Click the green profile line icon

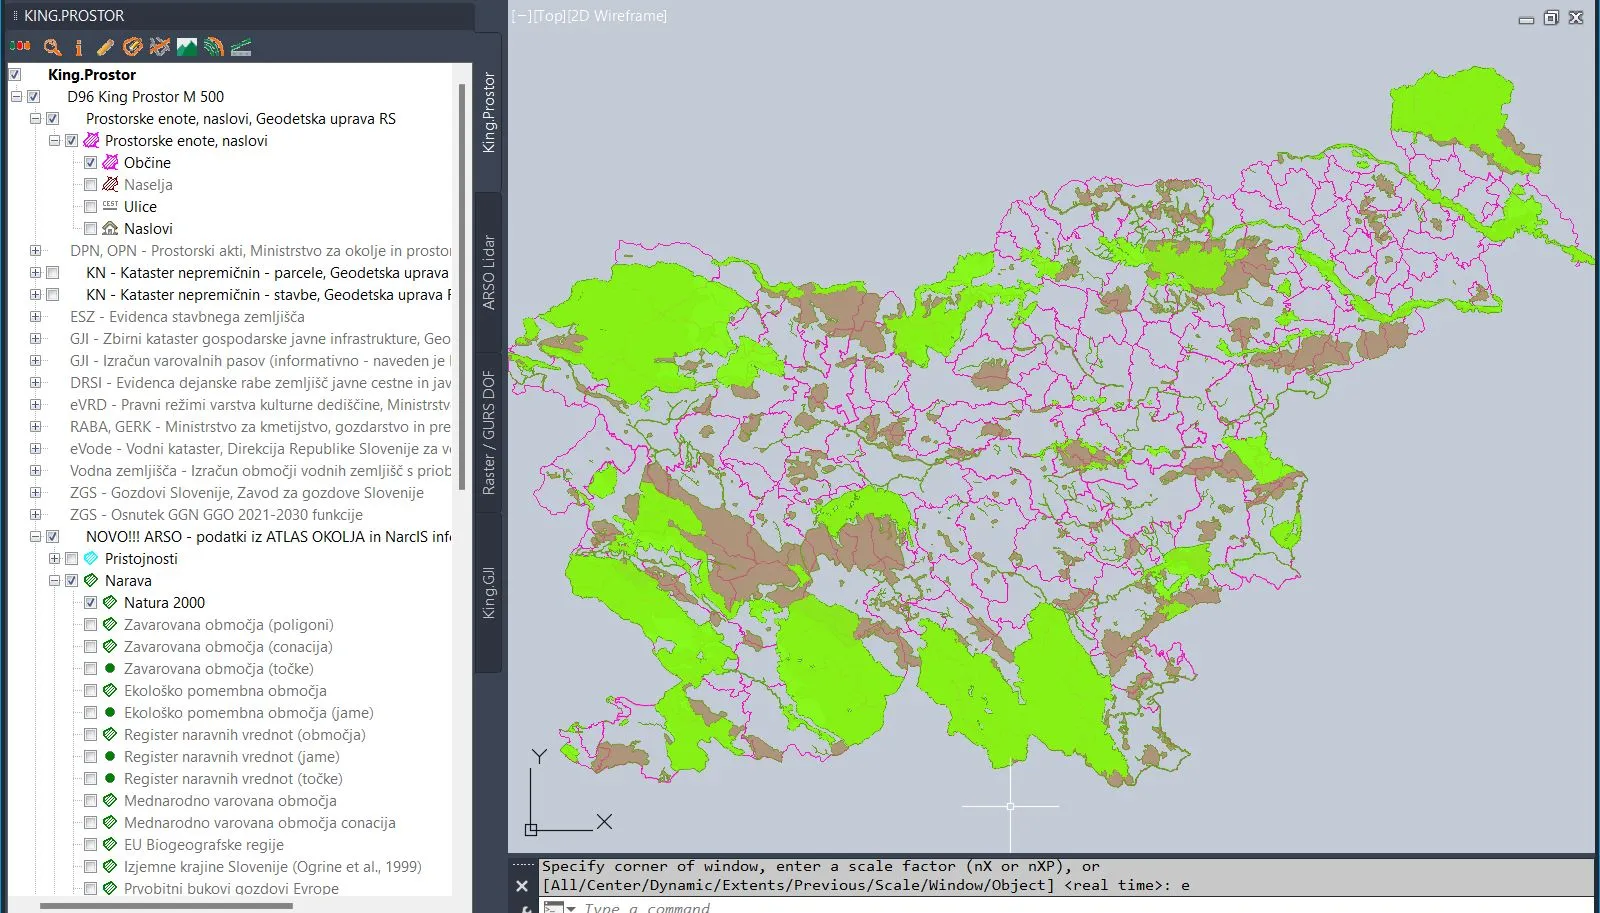click(241, 47)
